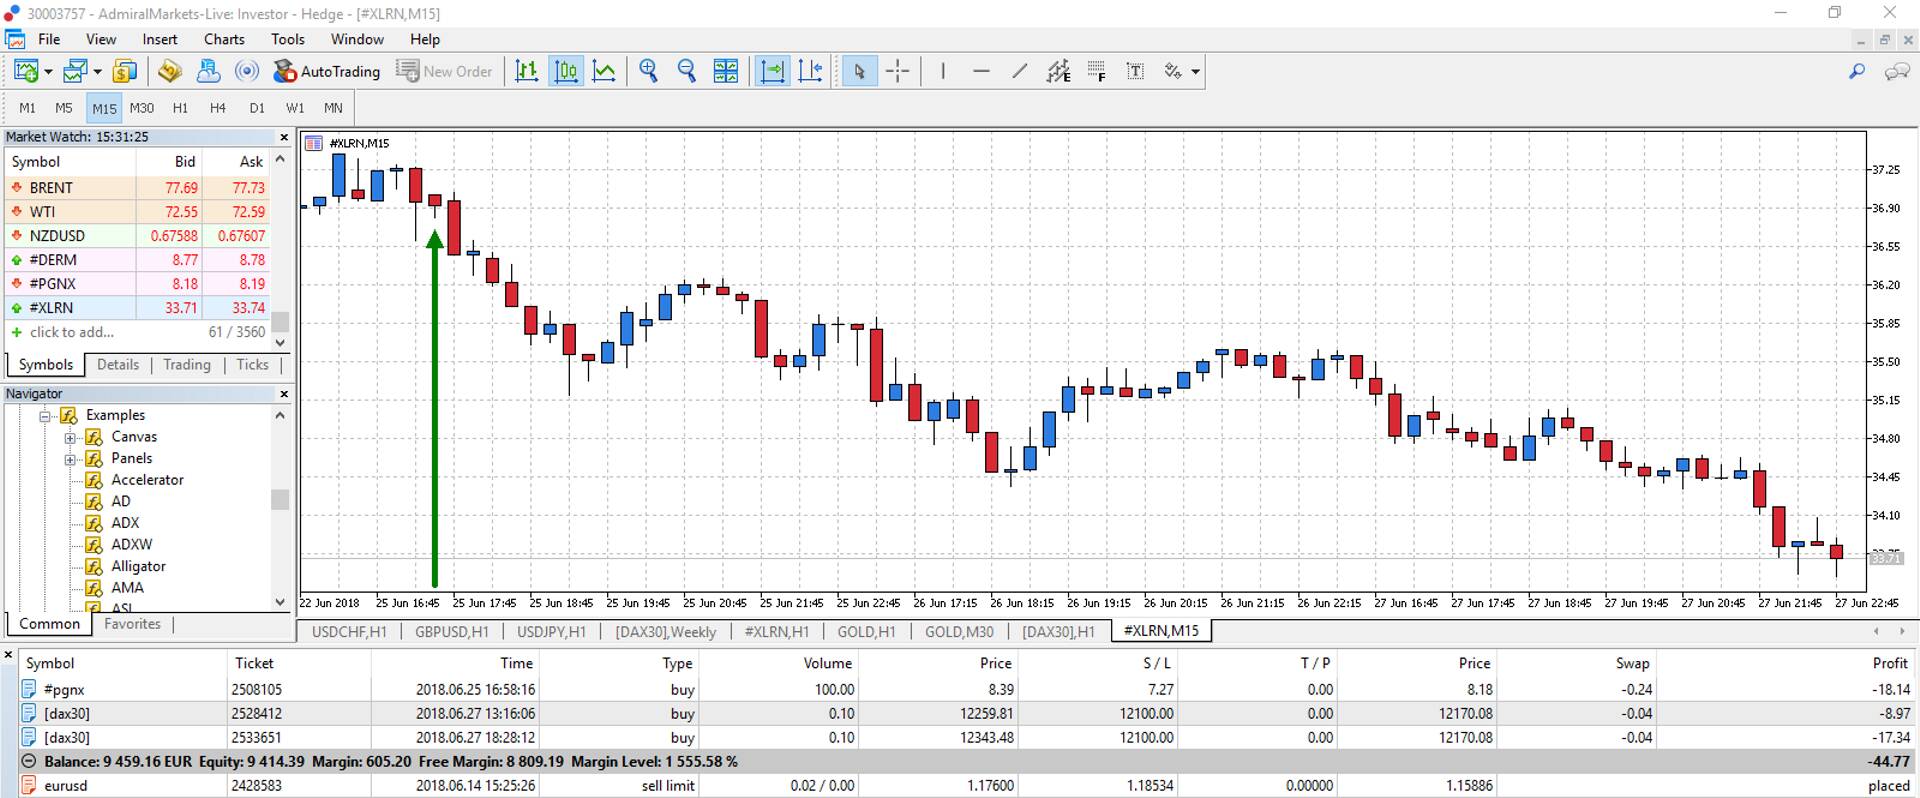Click the Tile Windows grid icon
The width and height of the screenshot is (1920, 798).
point(725,71)
